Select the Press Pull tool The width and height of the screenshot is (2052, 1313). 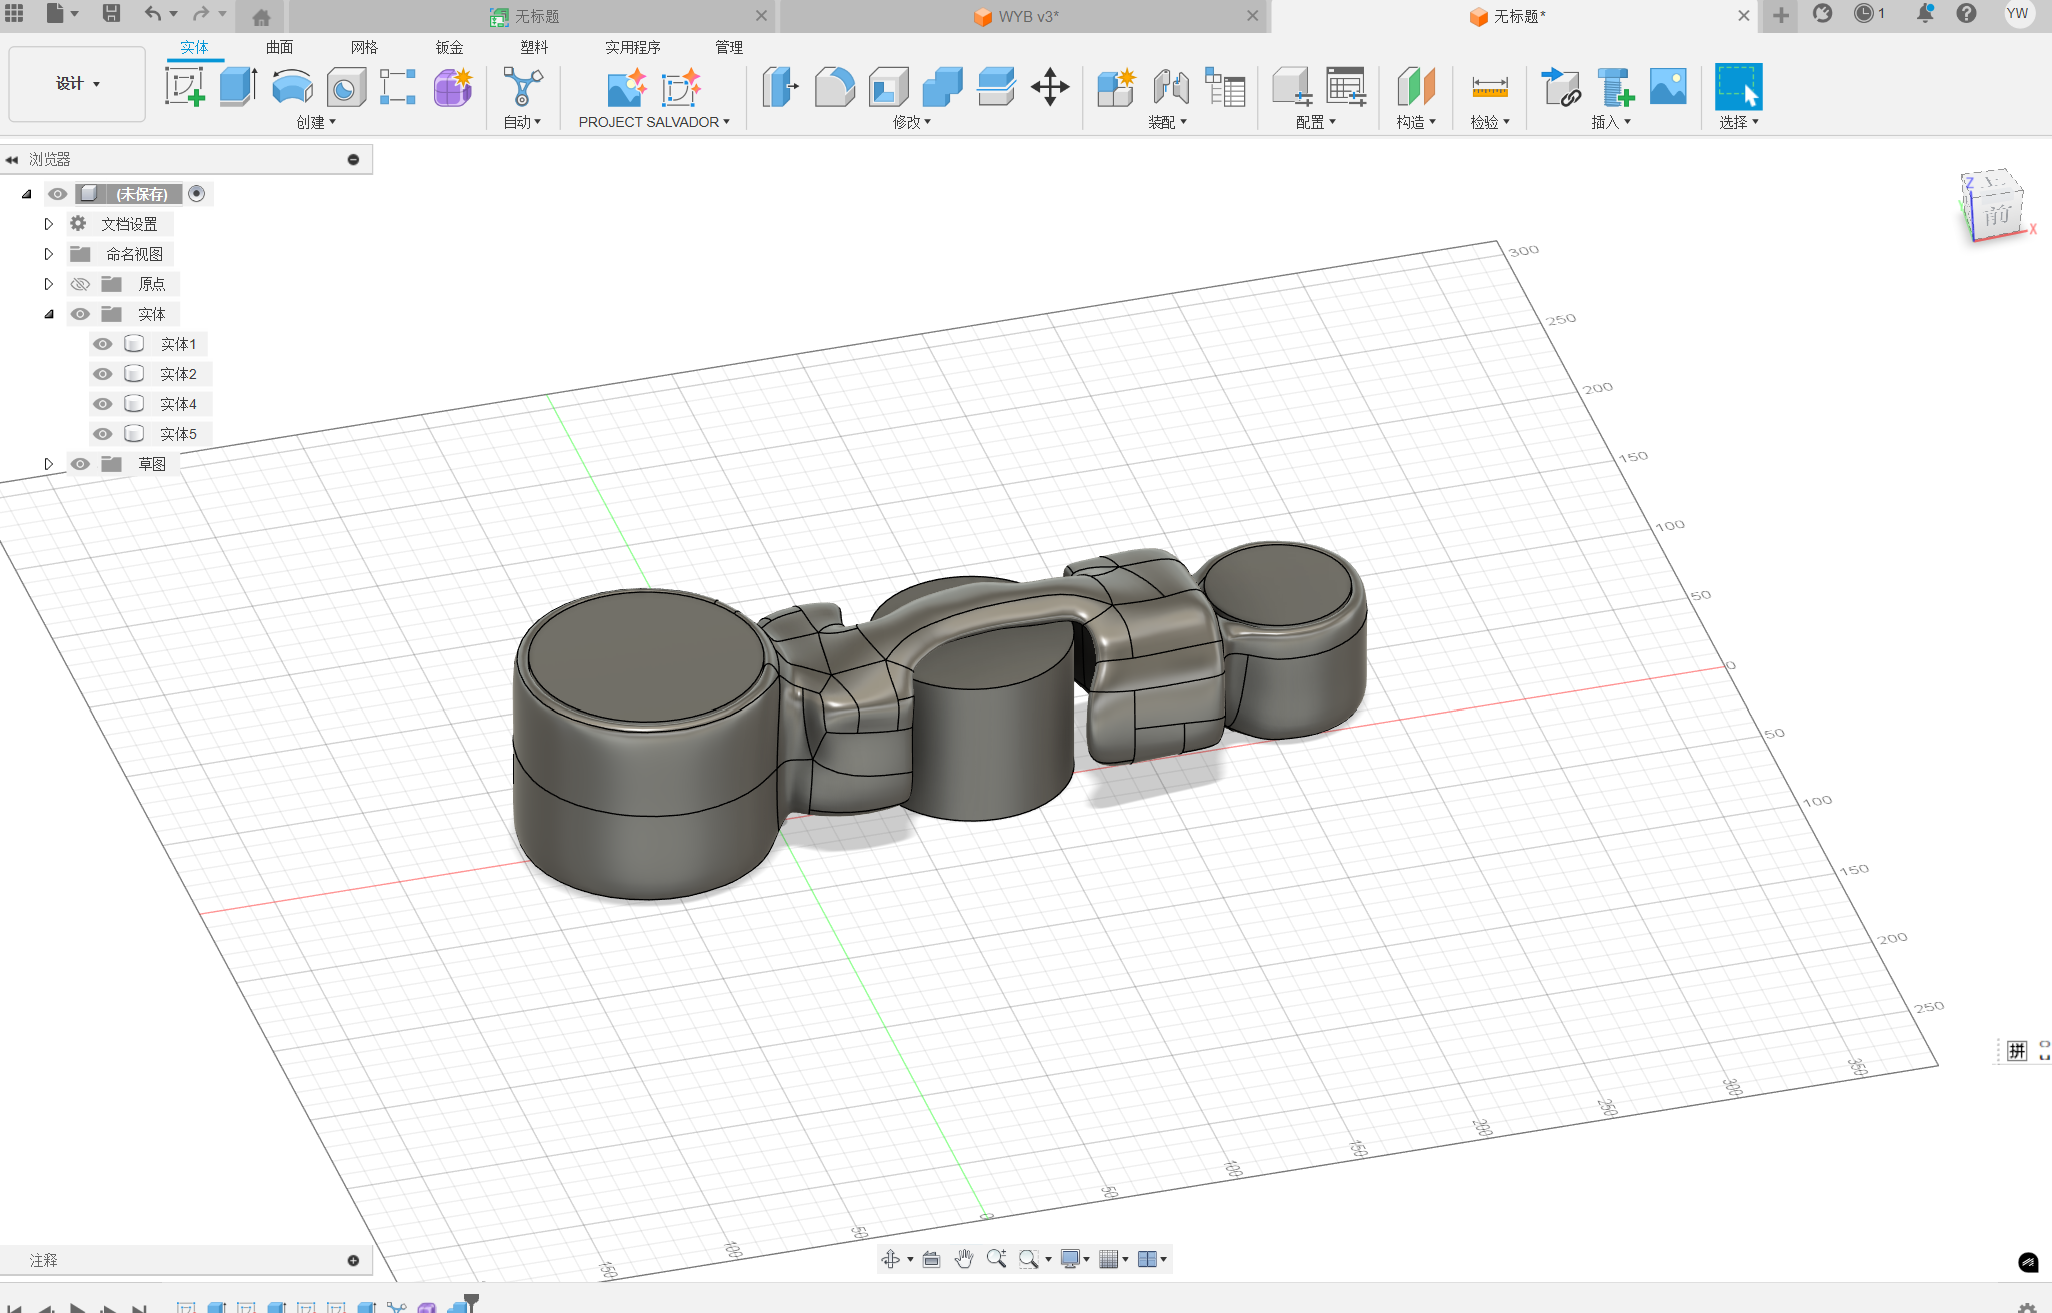pos(781,87)
